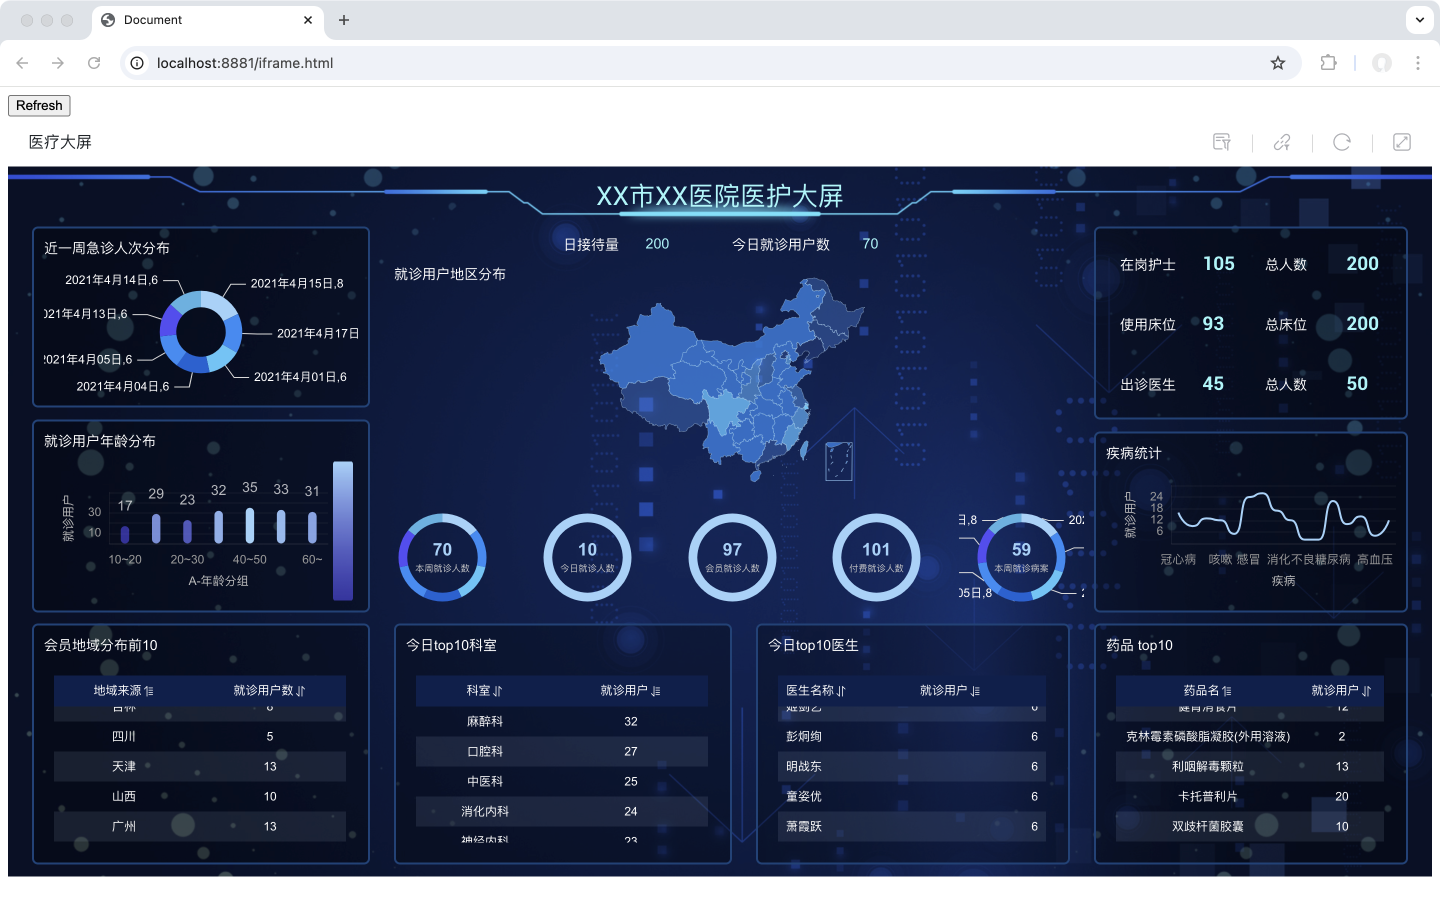
Task: Reload the page using browser reload icon
Action: click(x=94, y=63)
